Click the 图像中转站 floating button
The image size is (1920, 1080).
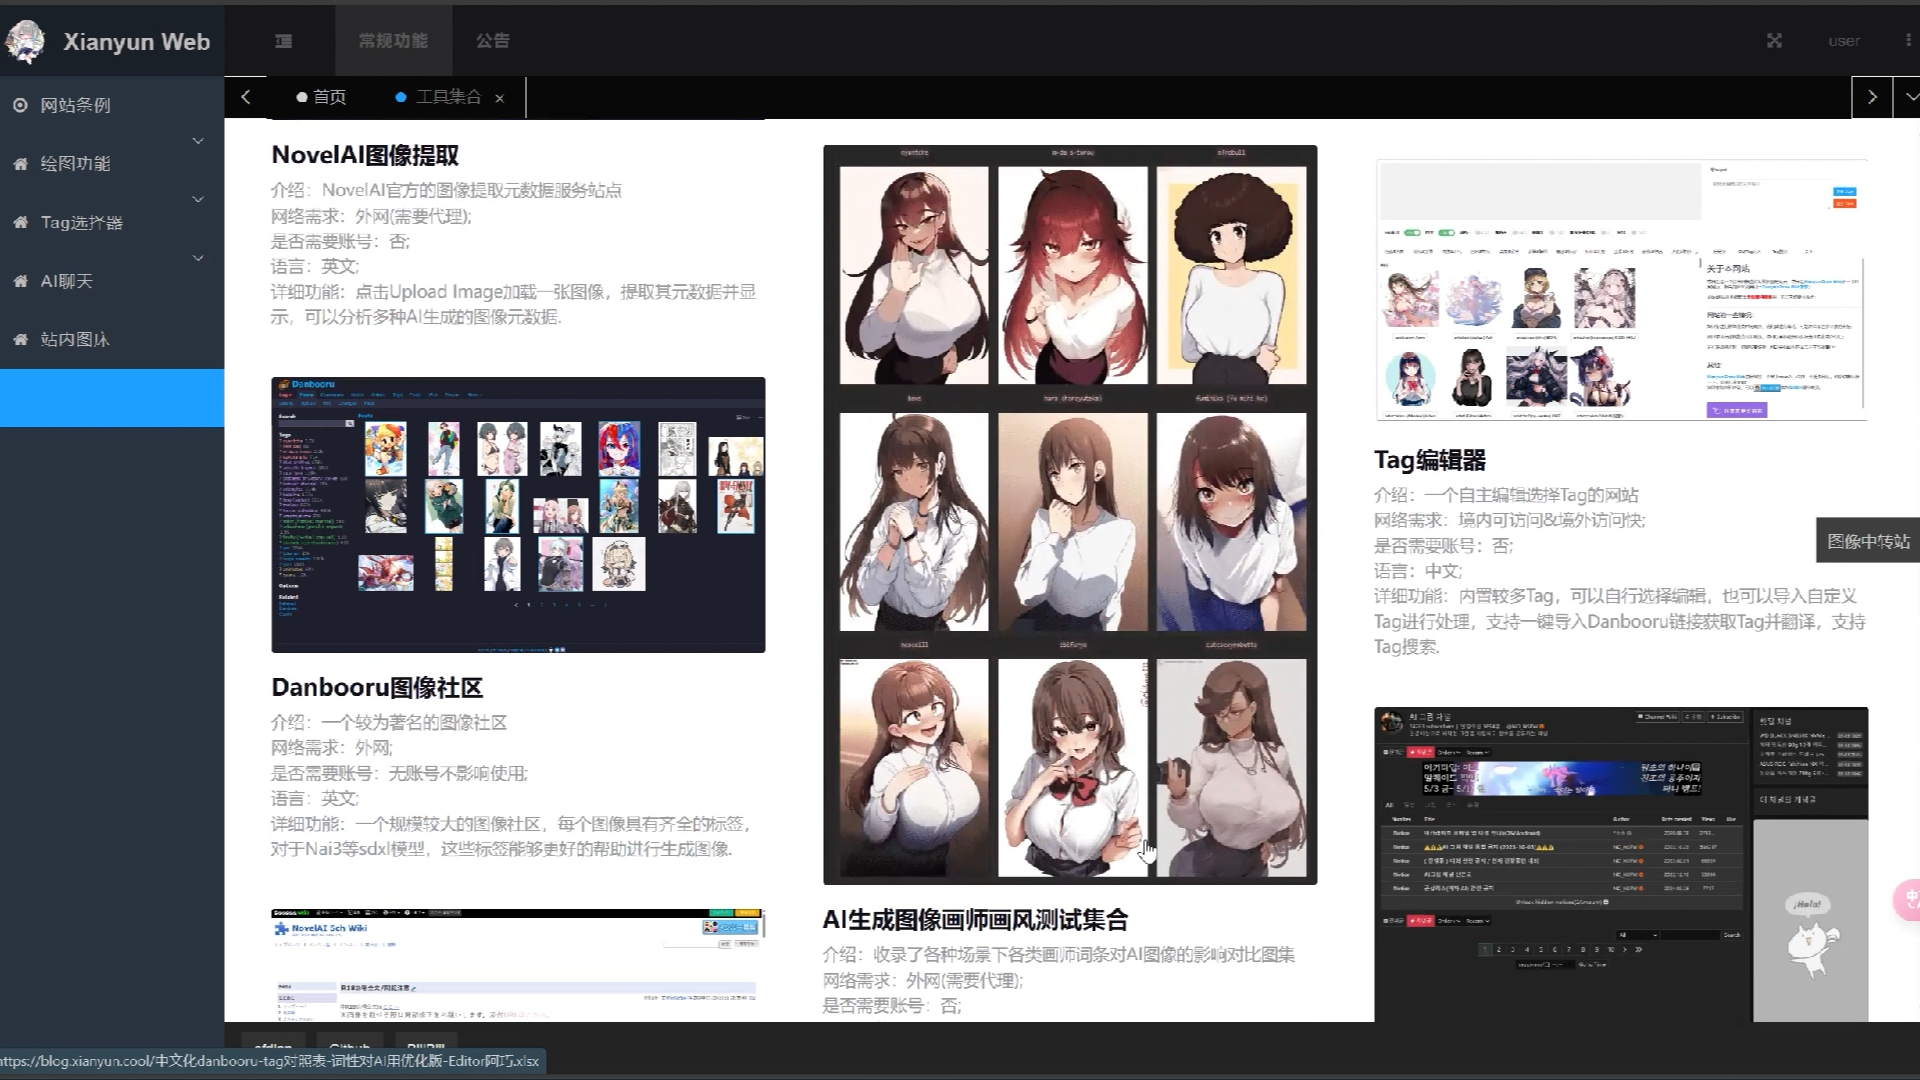[x=1868, y=541]
